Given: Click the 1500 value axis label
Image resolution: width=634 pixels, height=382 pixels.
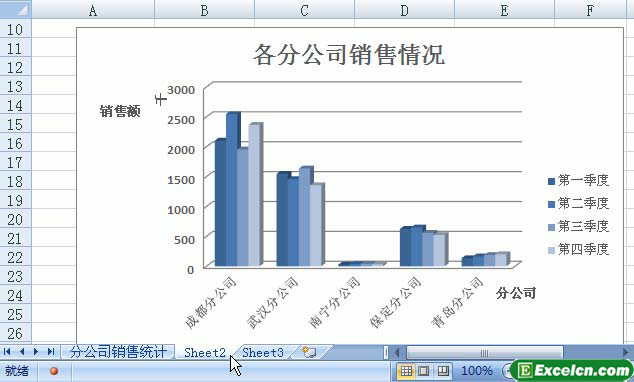Looking at the screenshot, I should [x=181, y=179].
